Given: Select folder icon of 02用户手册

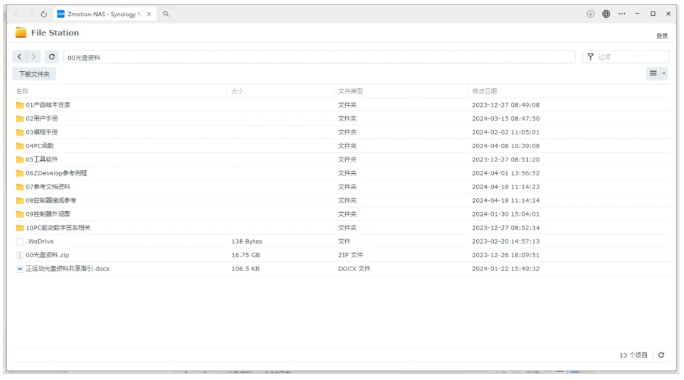Looking at the screenshot, I should [x=20, y=118].
